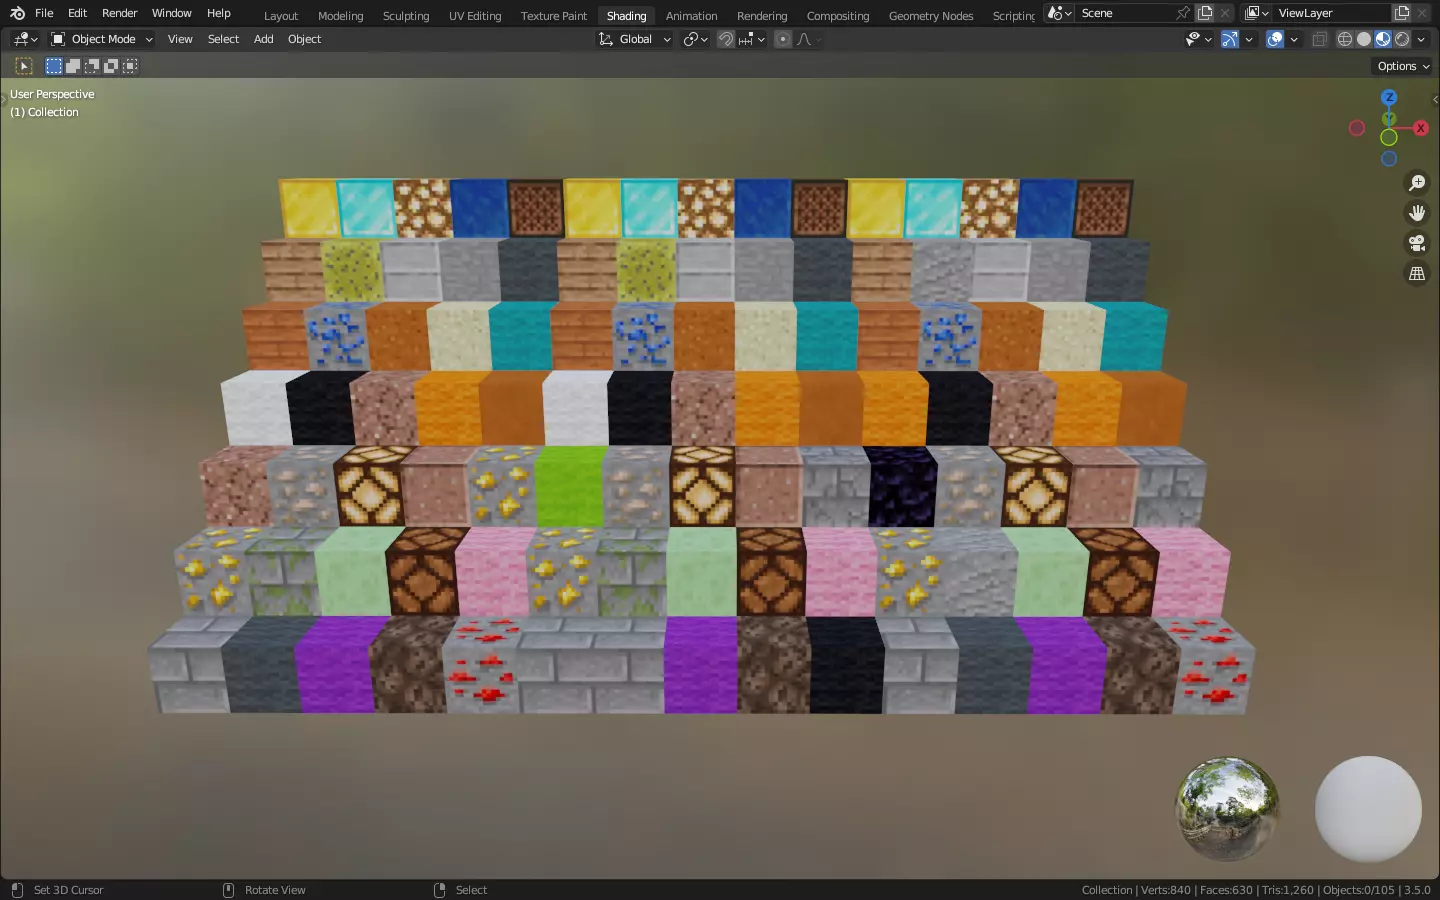Image resolution: width=1440 pixels, height=900 pixels.
Task: Open the Help menu
Action: (x=218, y=13)
